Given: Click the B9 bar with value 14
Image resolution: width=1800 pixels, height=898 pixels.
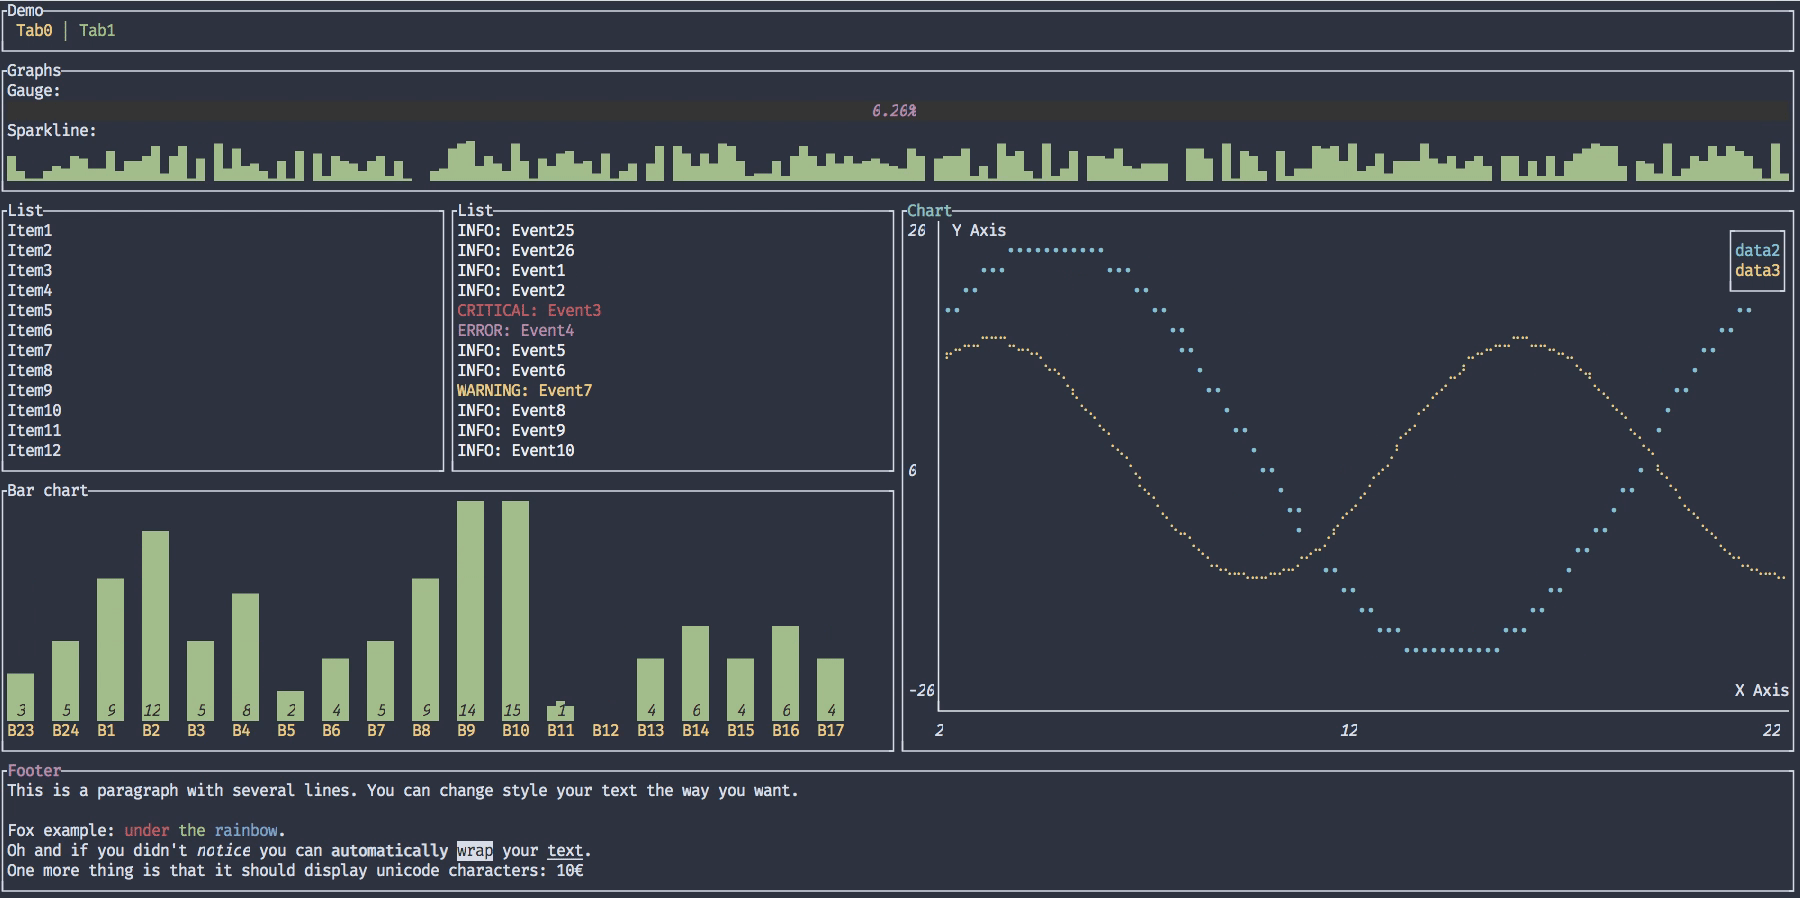Looking at the screenshot, I should (471, 611).
